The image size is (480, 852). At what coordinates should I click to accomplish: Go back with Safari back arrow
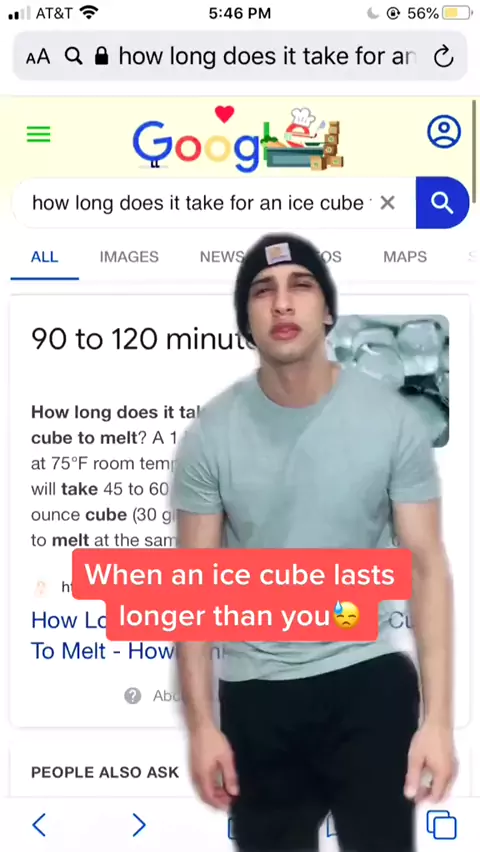click(39, 825)
